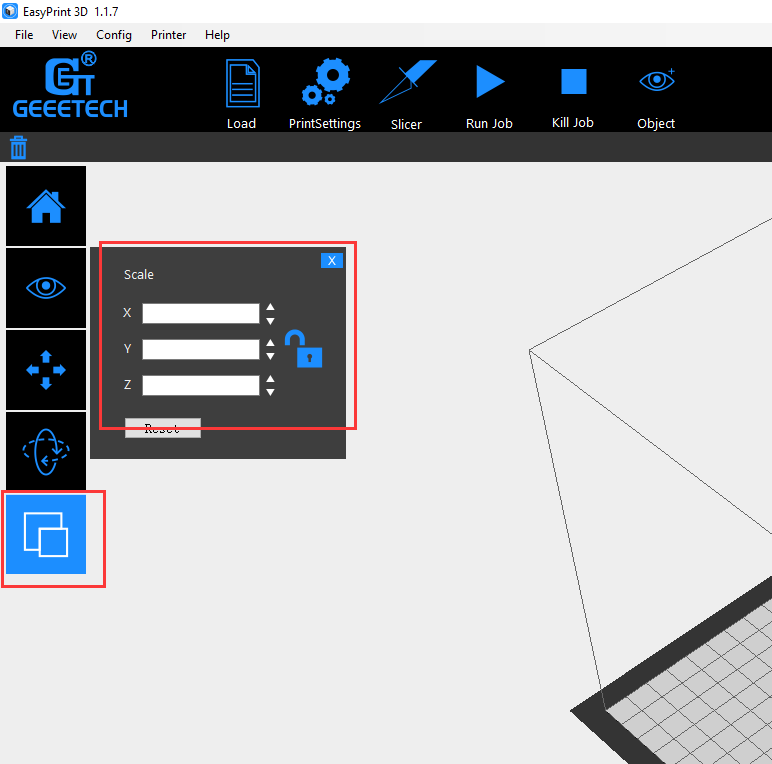Launch the Slicer tool
This screenshot has height=764, width=772.
click(x=407, y=84)
